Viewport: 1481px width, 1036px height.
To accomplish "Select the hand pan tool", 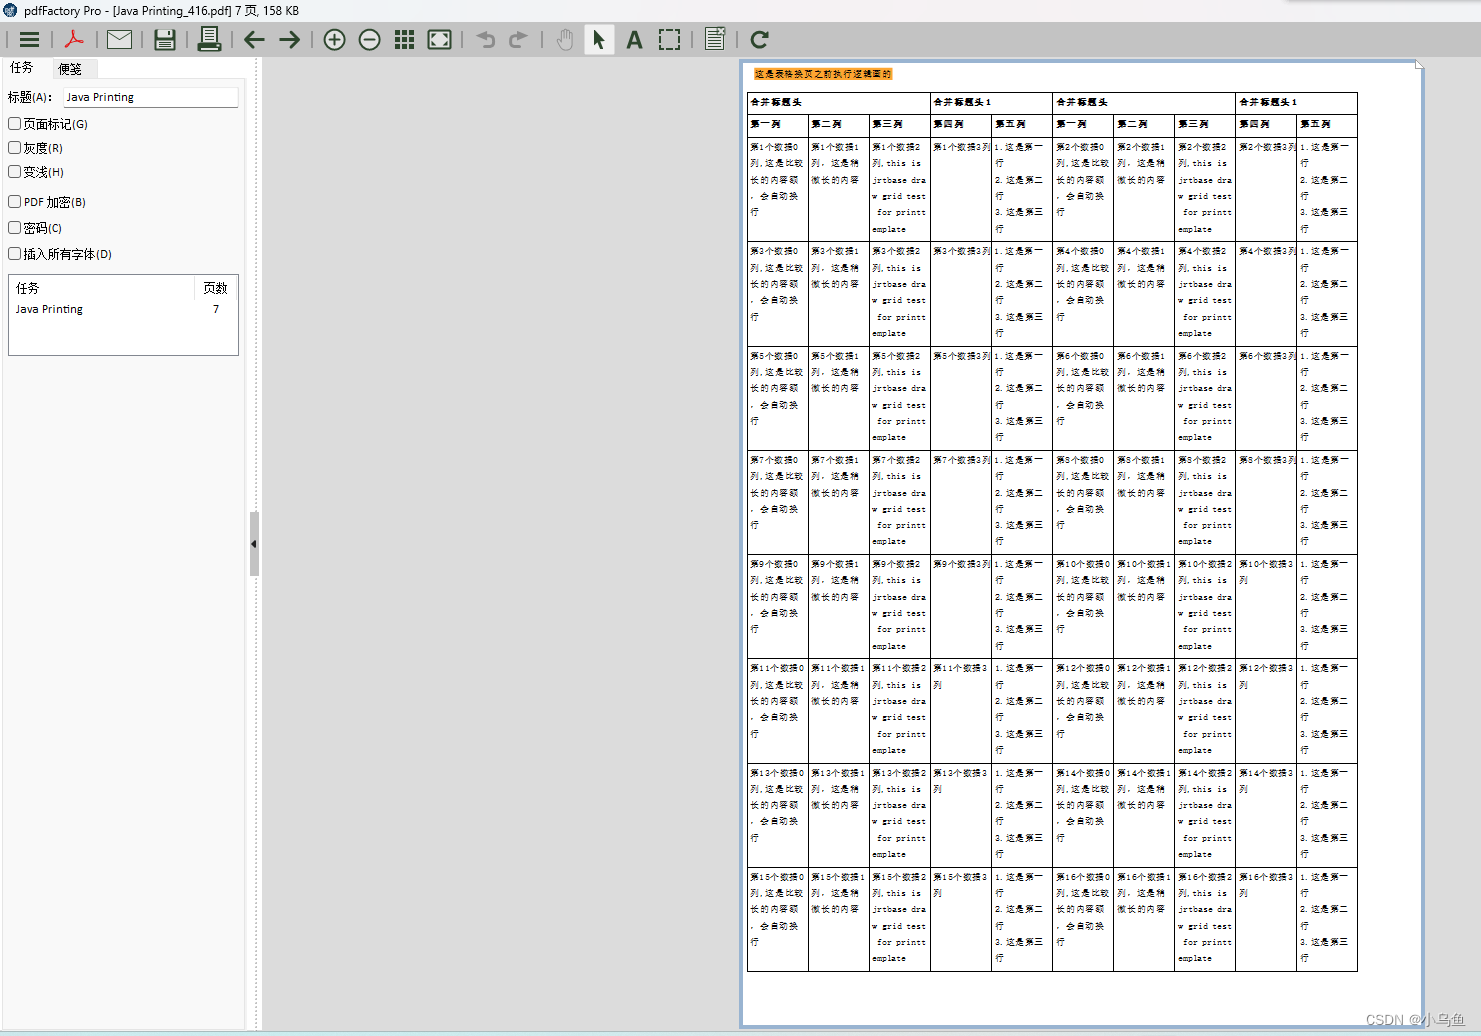I will (x=565, y=40).
